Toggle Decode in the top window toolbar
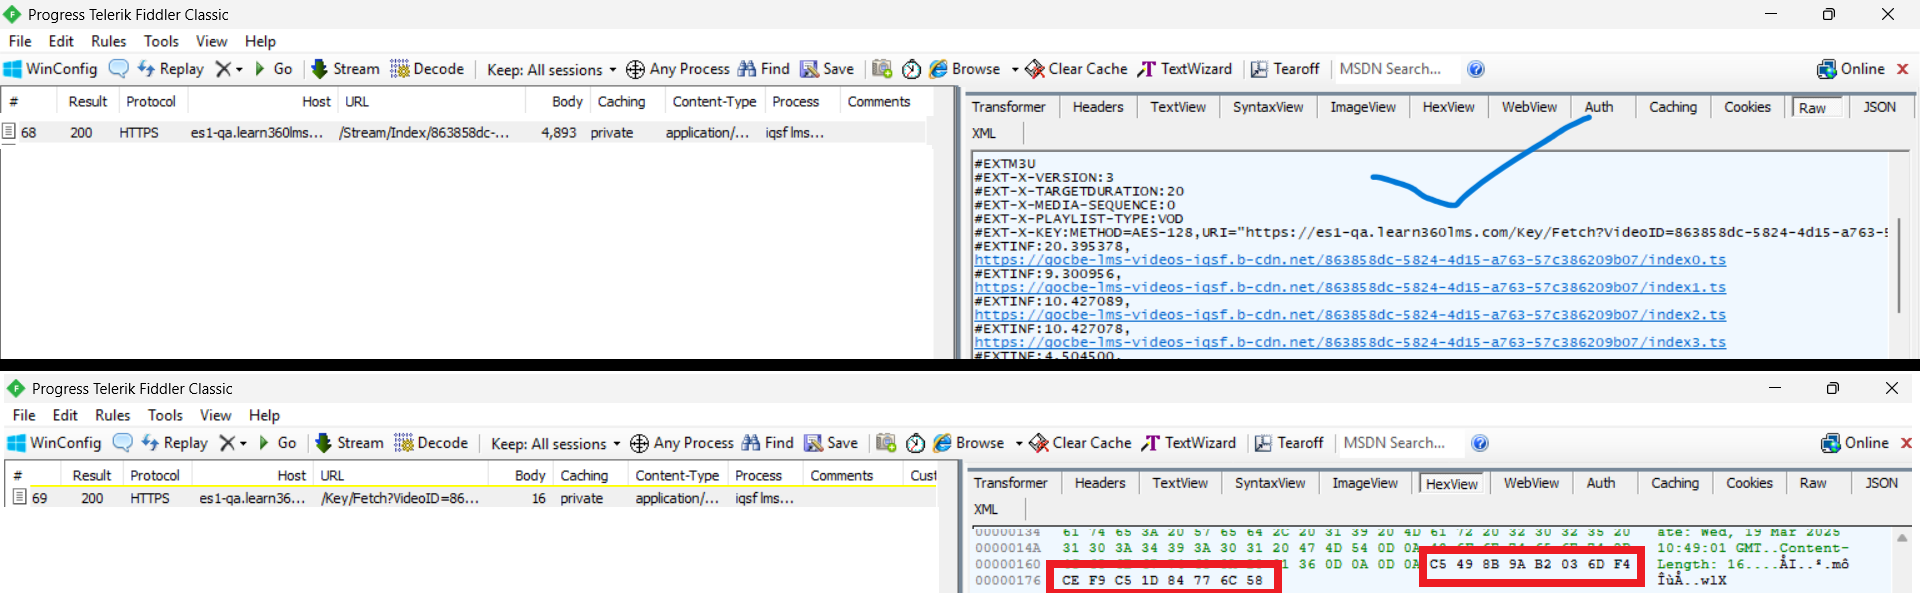 point(427,69)
